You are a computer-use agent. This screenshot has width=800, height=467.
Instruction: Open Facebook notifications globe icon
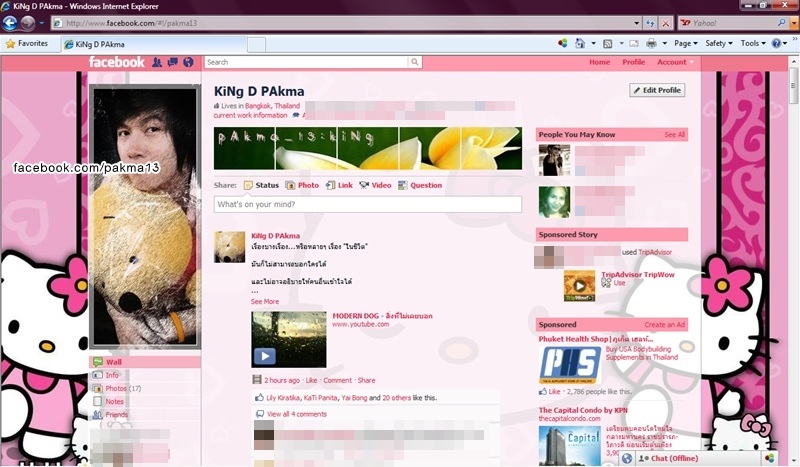pyautogui.click(x=188, y=62)
